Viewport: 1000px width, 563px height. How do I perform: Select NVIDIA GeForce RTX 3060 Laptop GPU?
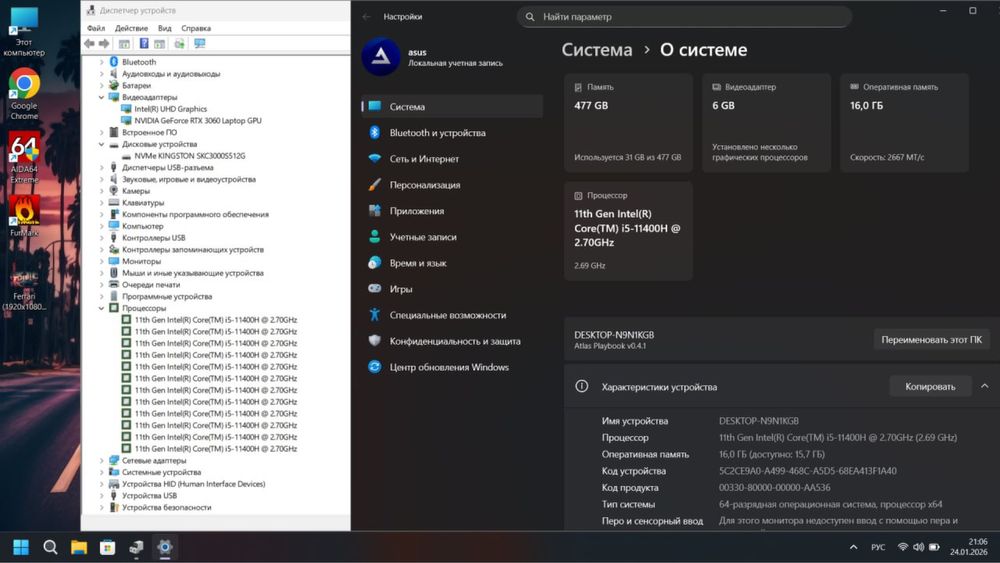click(198, 121)
